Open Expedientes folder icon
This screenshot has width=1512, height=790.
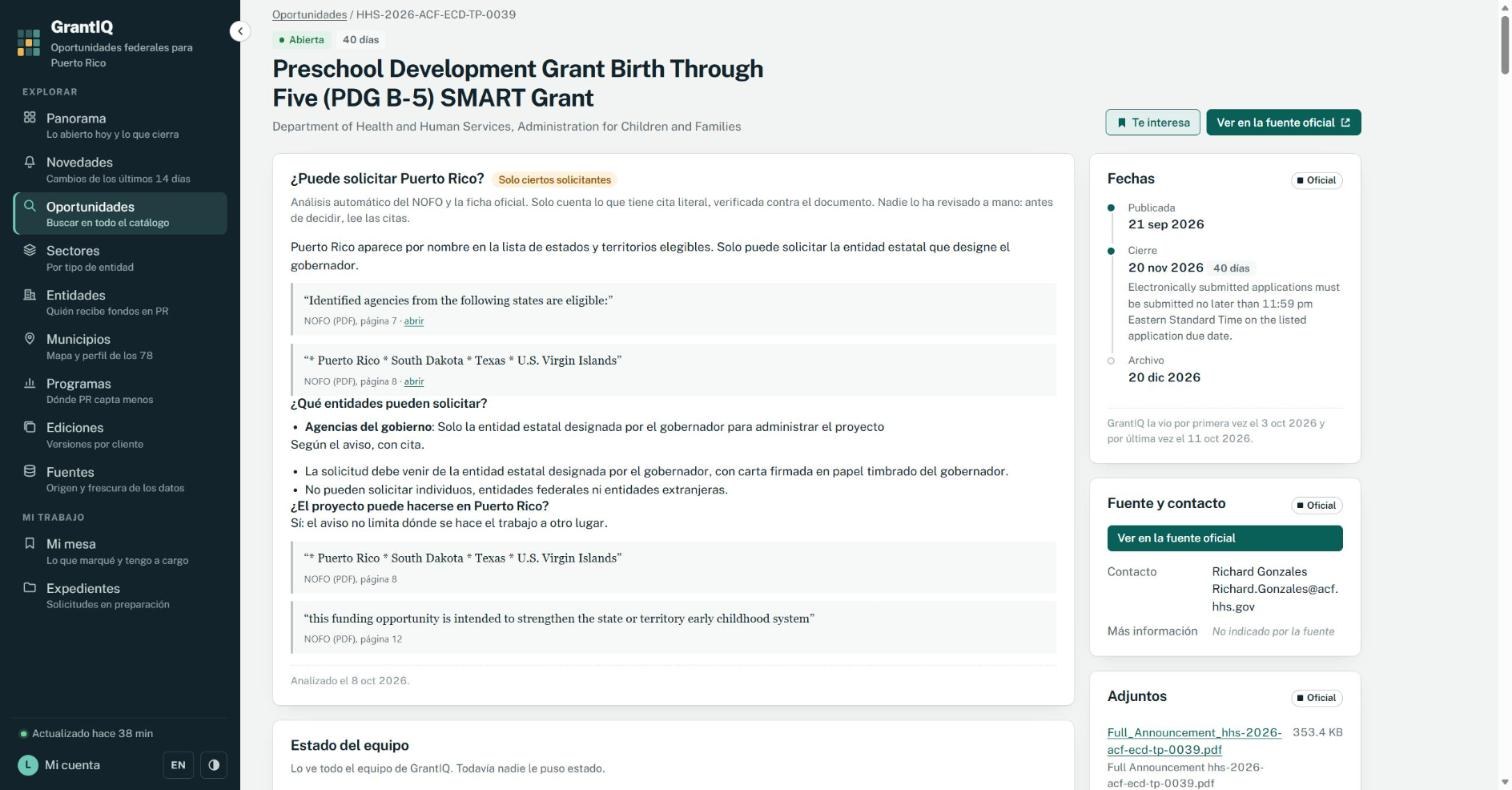pos(30,588)
